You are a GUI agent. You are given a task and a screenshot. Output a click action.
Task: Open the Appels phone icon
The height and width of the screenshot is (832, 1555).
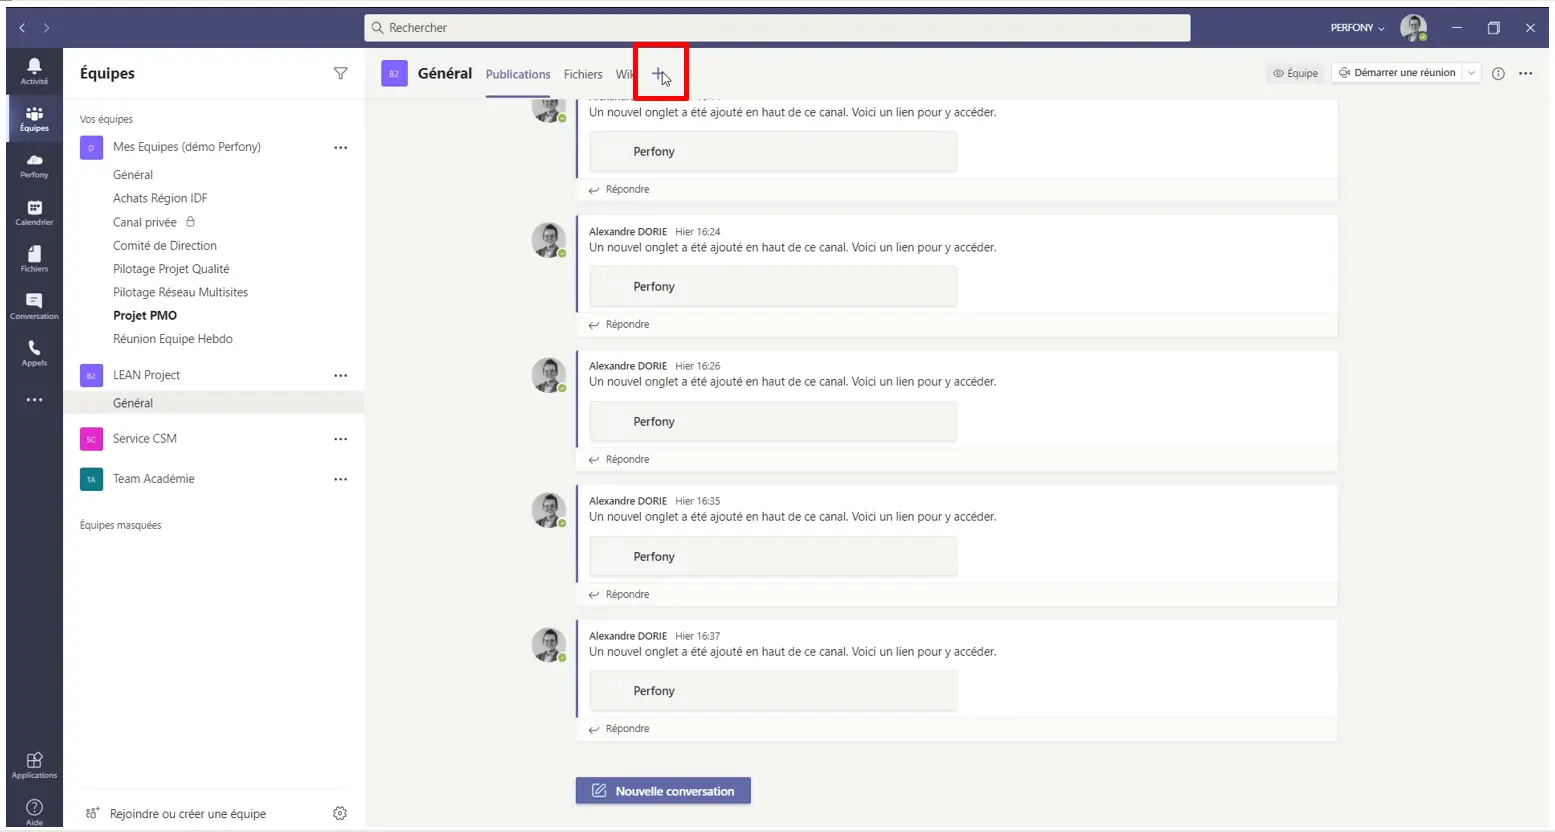34,353
